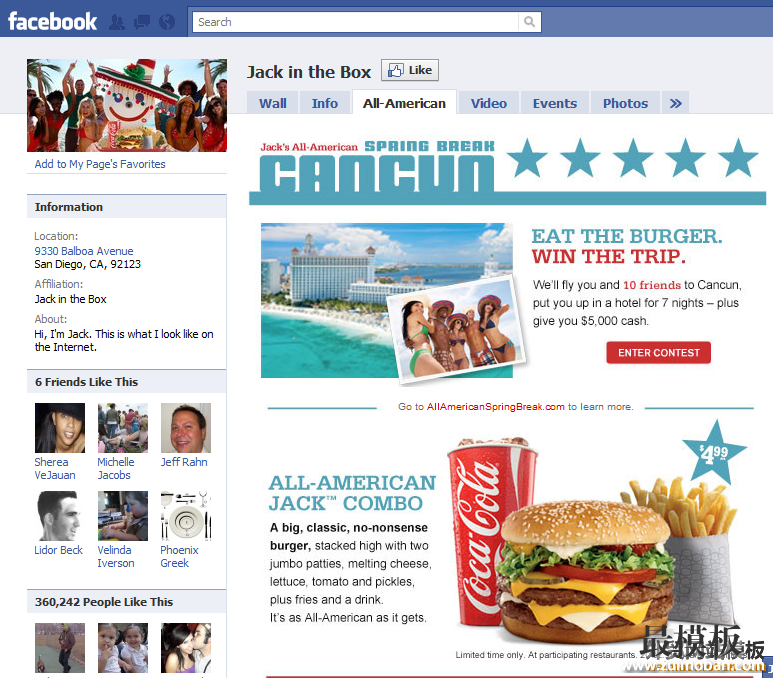The height and width of the screenshot is (678, 773).
Task: Click the 'San Diego, CA, 92123' text
Action: pyautogui.click(x=88, y=264)
